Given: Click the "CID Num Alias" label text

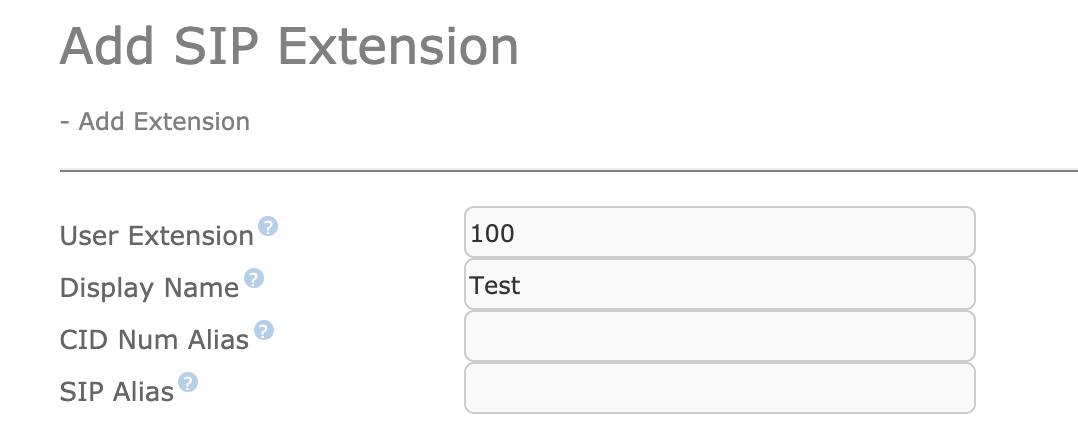Looking at the screenshot, I should pyautogui.click(x=154, y=340).
